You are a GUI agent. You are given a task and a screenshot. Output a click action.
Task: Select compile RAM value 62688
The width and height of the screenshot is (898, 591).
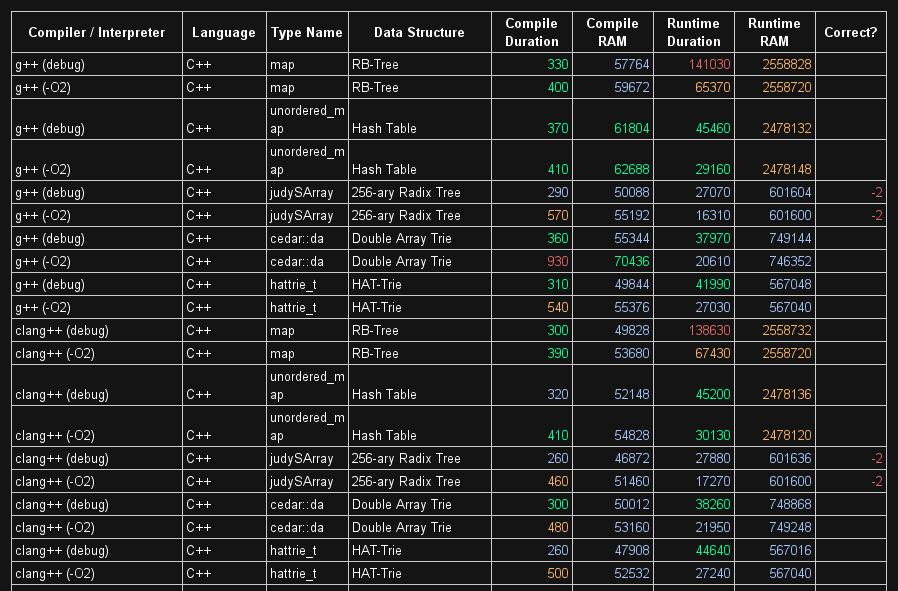pyautogui.click(x=632, y=170)
